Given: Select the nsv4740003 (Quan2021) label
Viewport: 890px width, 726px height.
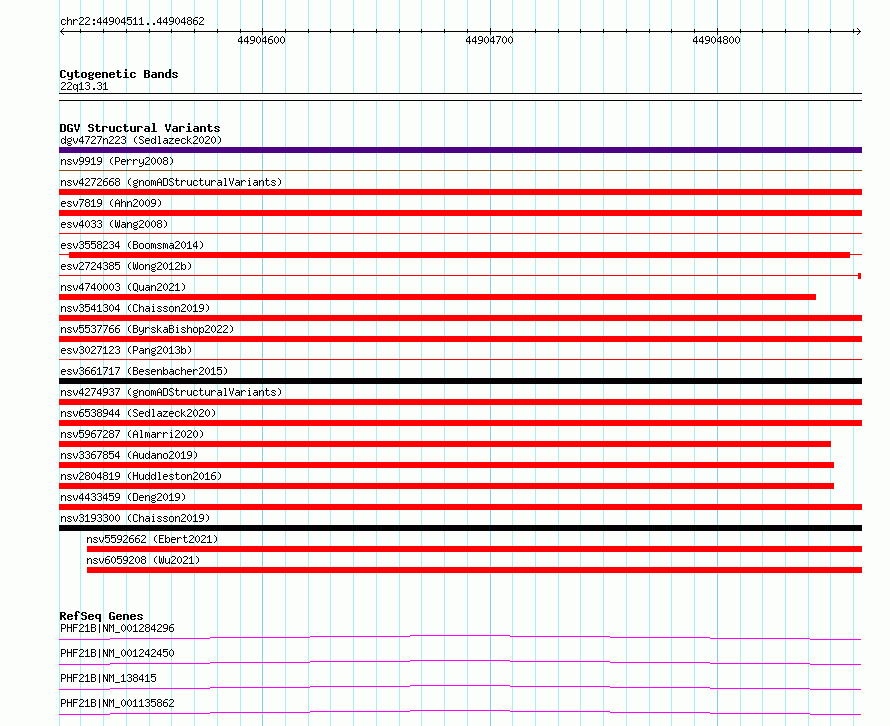Looking at the screenshot, I should 123,287.
